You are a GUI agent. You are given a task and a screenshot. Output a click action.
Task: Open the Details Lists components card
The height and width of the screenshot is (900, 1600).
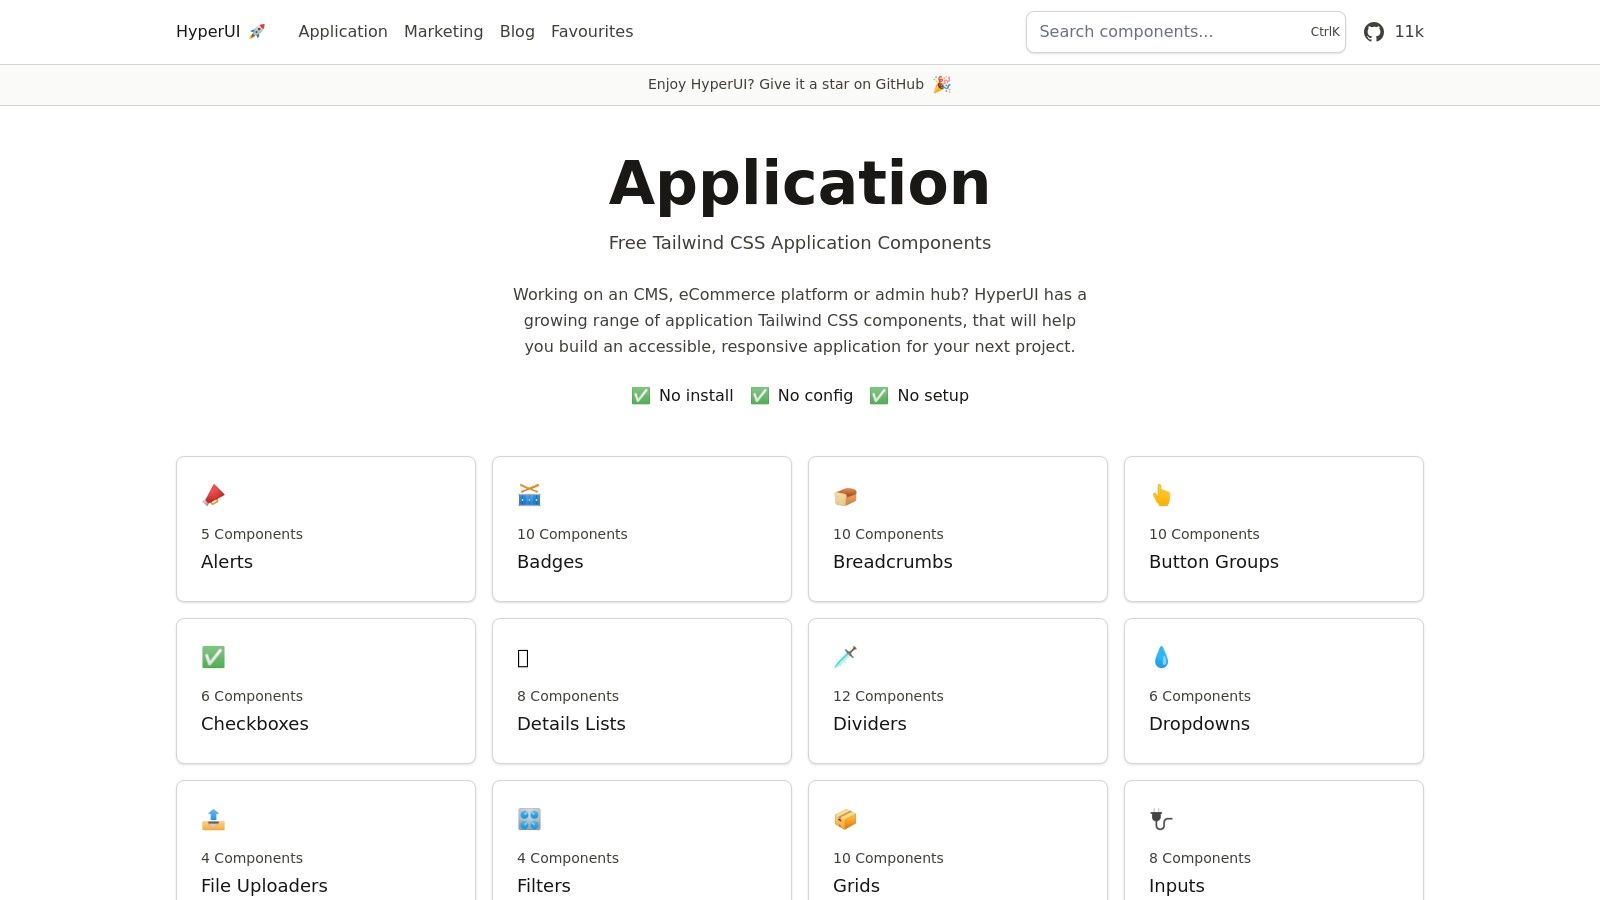click(642, 691)
